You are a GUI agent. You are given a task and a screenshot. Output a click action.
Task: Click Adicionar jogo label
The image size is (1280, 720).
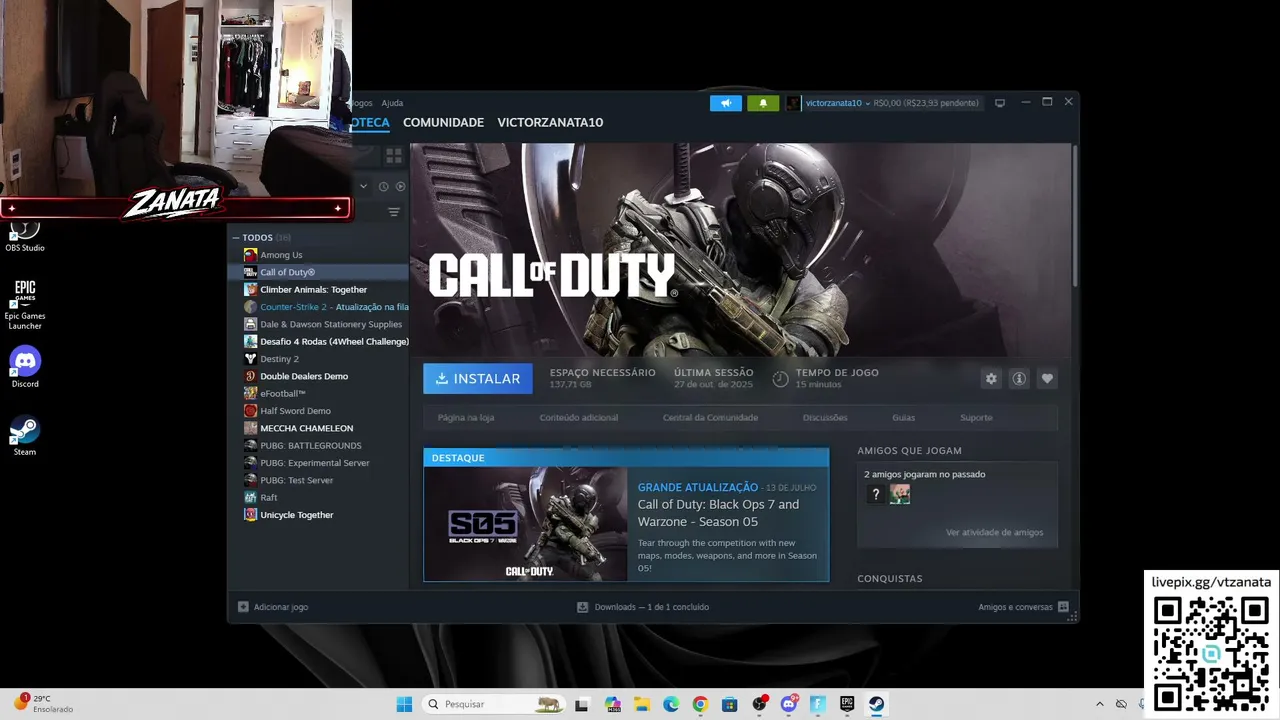[281, 607]
